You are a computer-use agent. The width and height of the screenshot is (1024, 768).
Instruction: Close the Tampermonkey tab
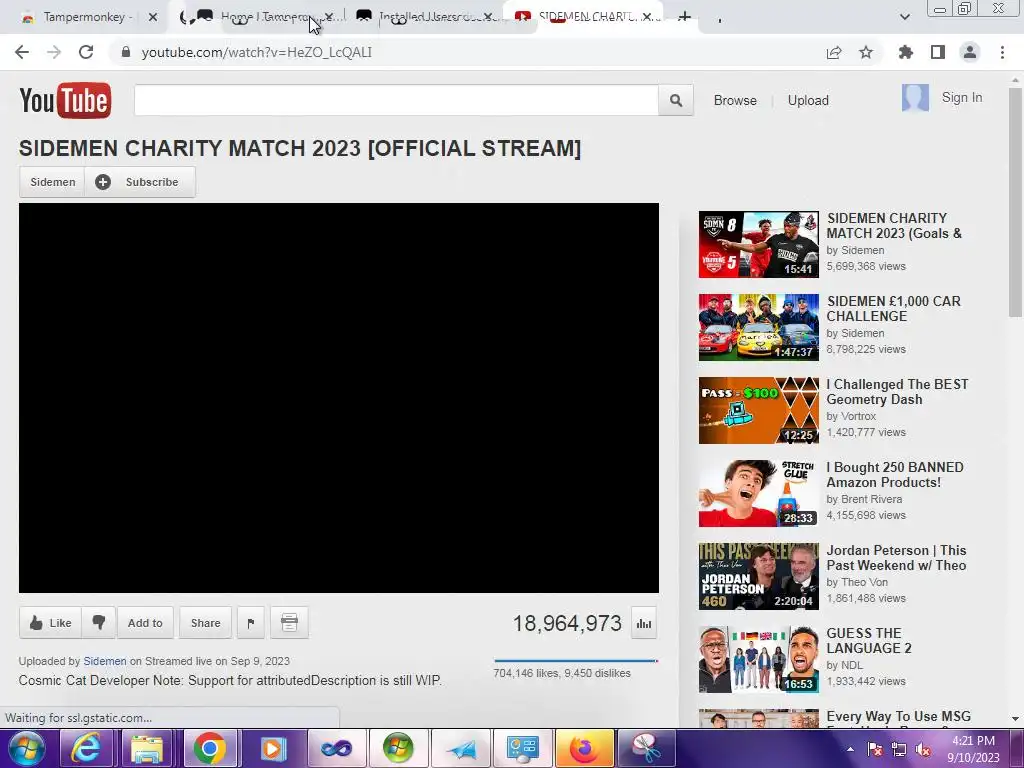point(153,17)
